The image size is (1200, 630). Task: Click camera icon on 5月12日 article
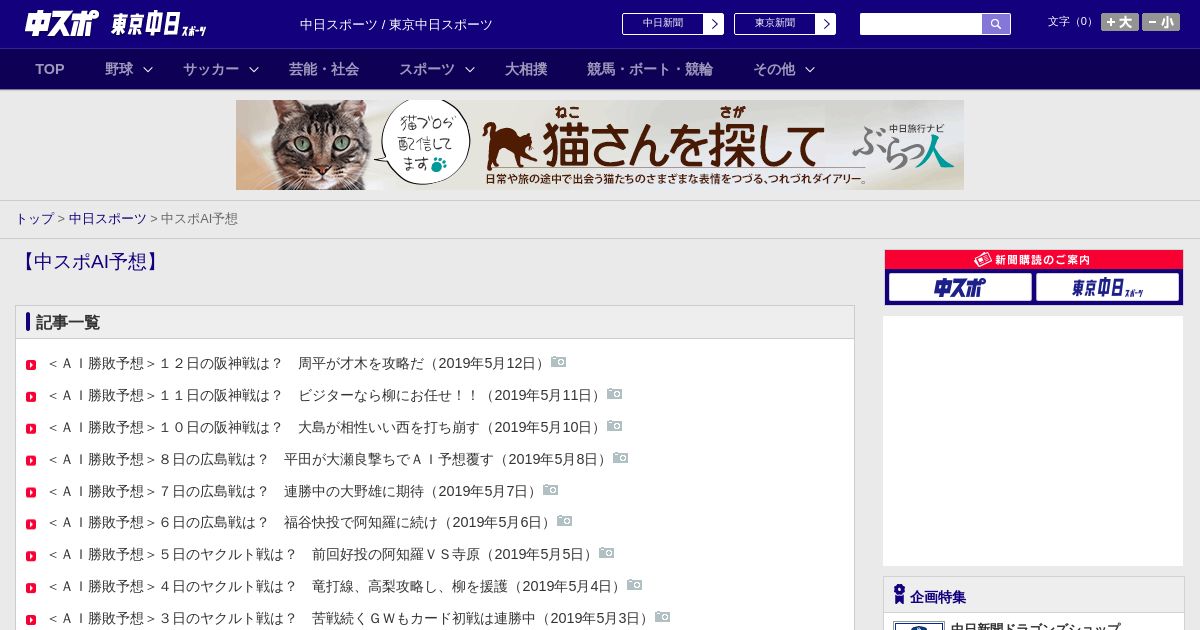(558, 362)
